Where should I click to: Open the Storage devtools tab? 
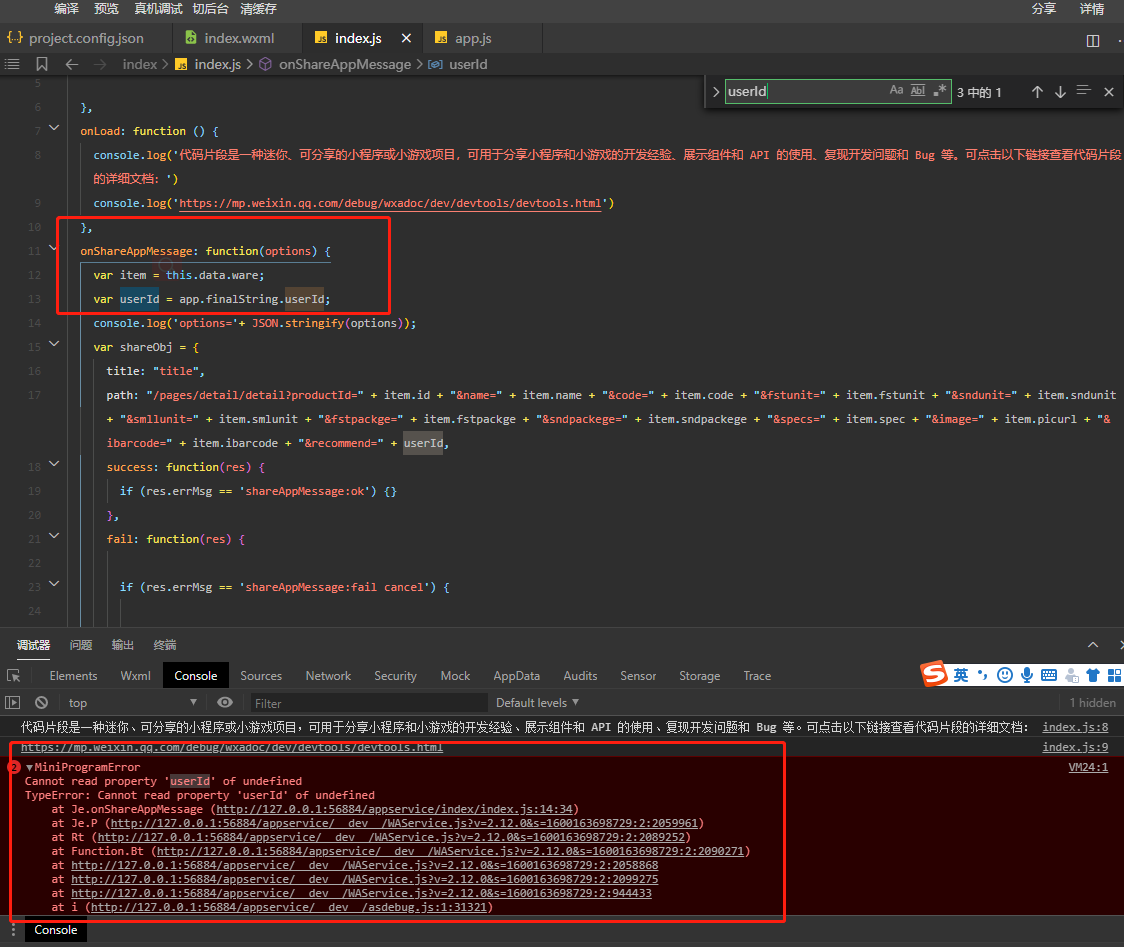coord(700,675)
